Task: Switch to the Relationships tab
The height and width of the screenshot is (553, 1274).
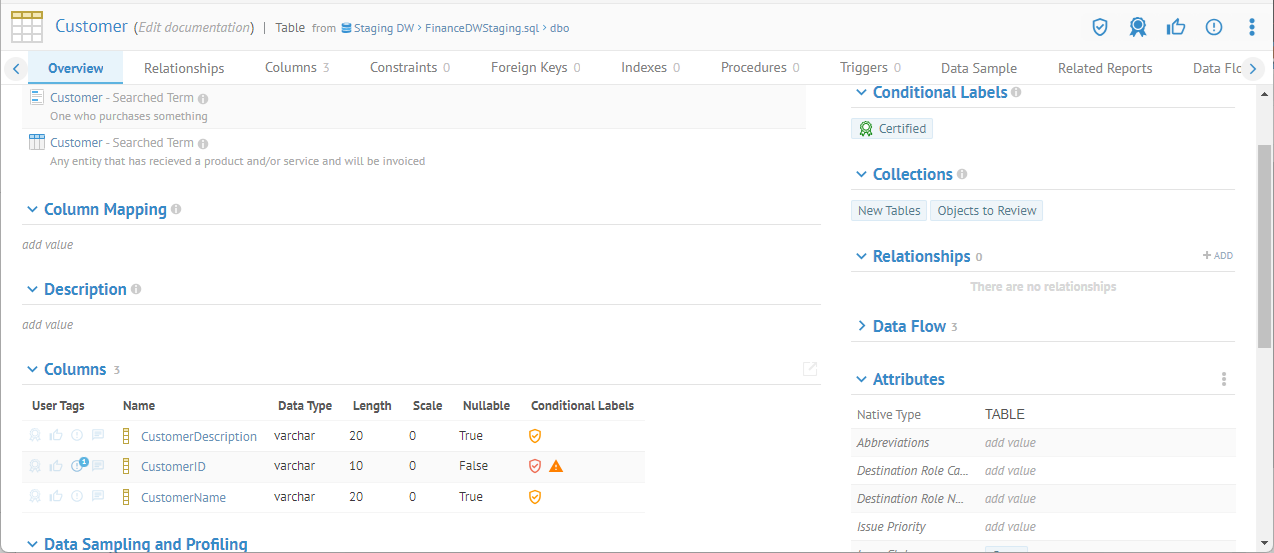Action: [x=184, y=68]
